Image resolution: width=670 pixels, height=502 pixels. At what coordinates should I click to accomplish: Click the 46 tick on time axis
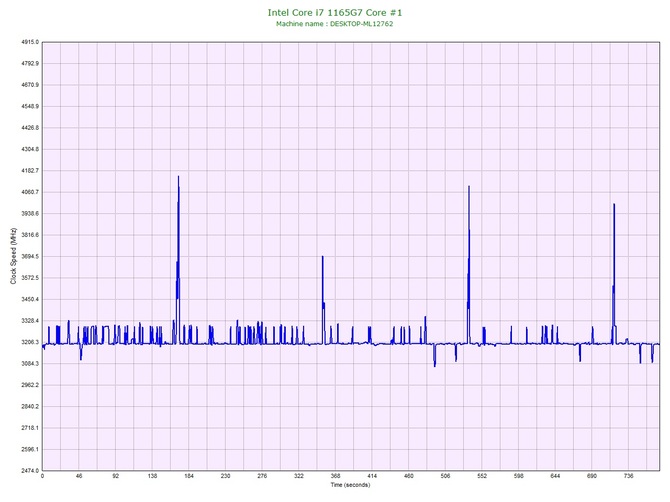79,476
